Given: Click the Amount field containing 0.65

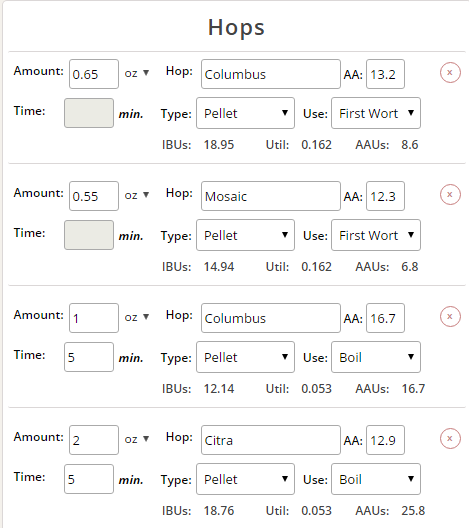Looking at the screenshot, I should point(94,74).
